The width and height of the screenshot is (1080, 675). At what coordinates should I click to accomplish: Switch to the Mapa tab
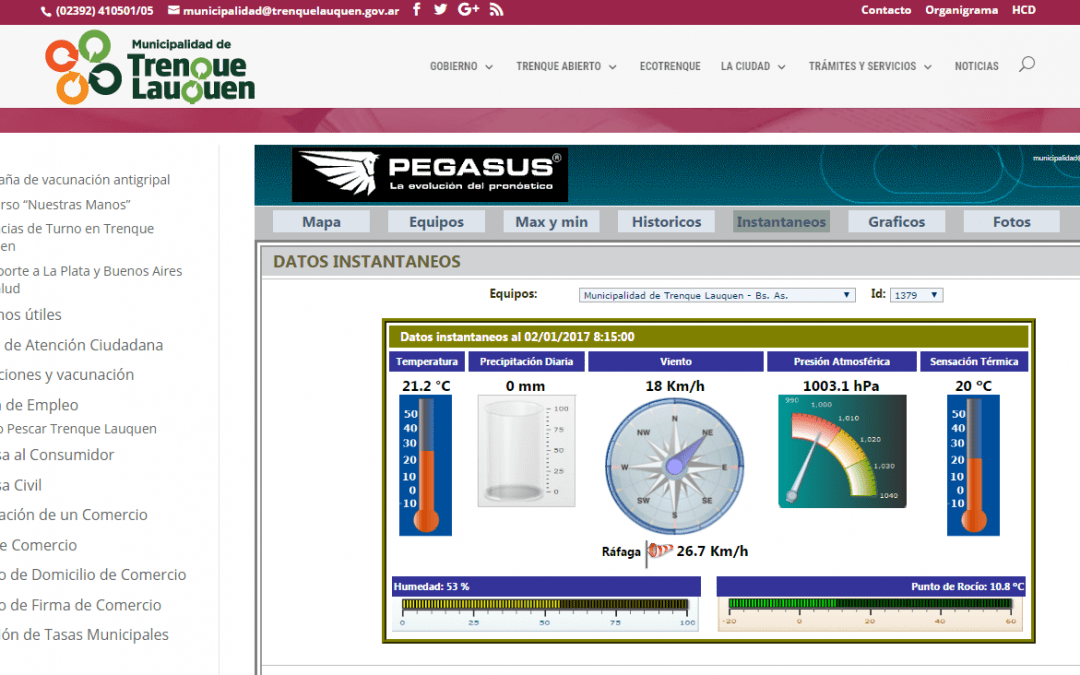point(321,222)
